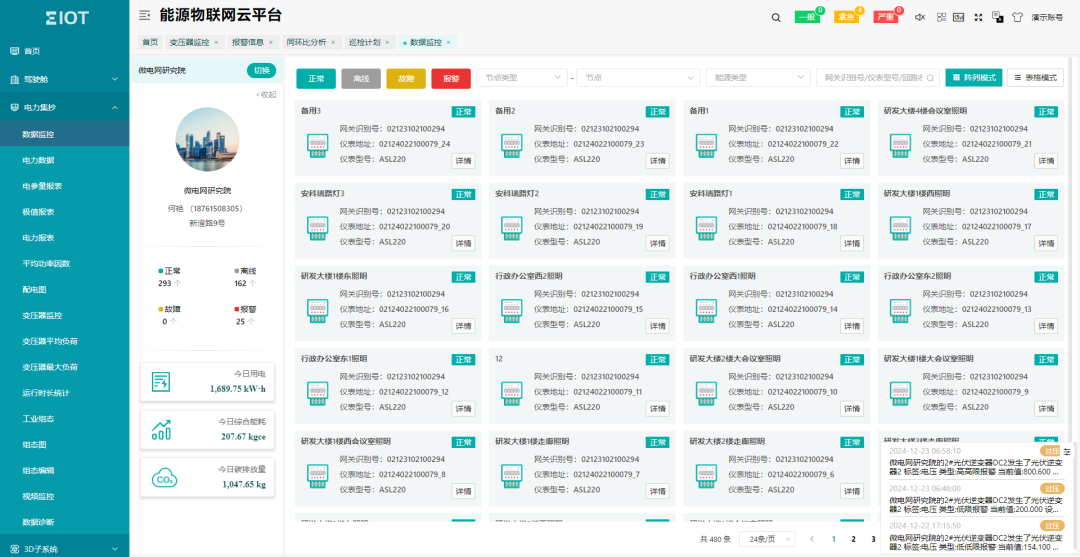Toggle the 正常 status filter button
This screenshot has width=1080, height=557.
(316, 78)
